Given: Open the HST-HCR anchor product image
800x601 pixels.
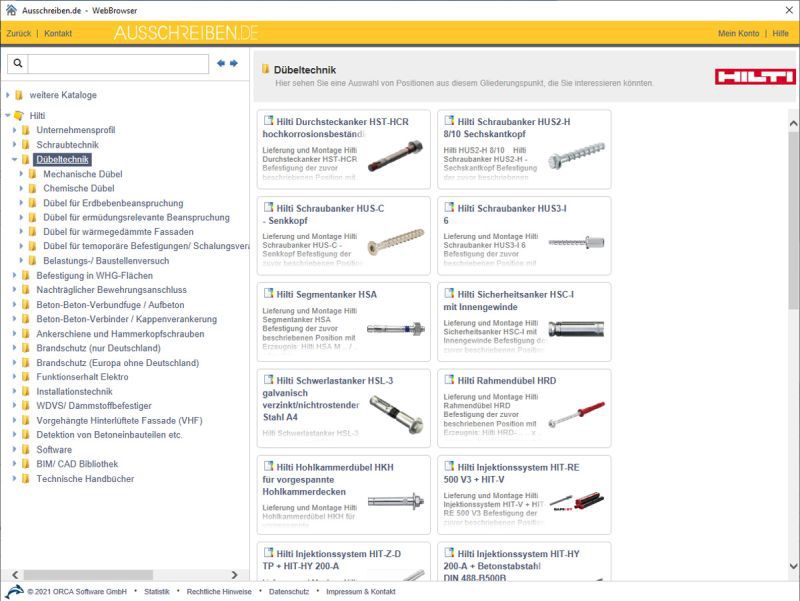Looking at the screenshot, I should tap(395, 156).
